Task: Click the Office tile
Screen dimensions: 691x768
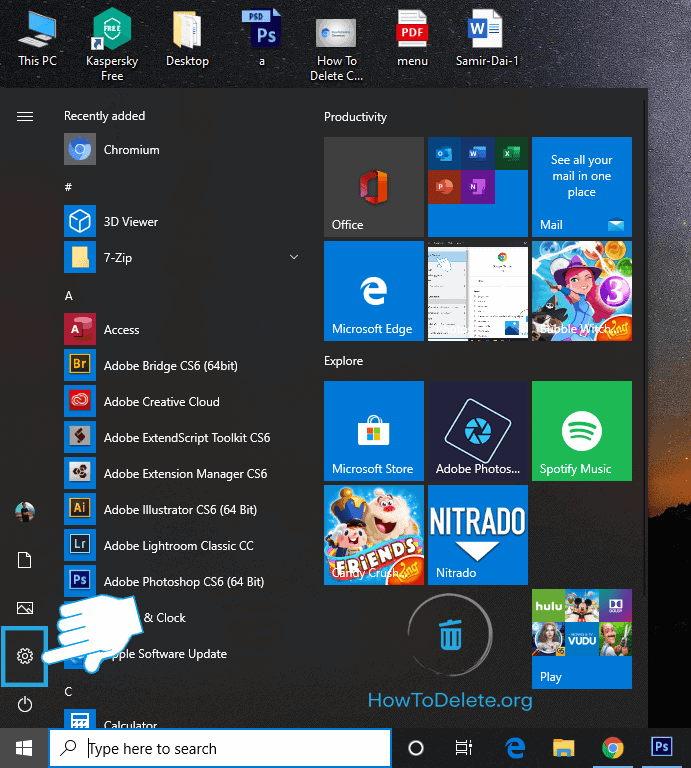Action: (374, 187)
